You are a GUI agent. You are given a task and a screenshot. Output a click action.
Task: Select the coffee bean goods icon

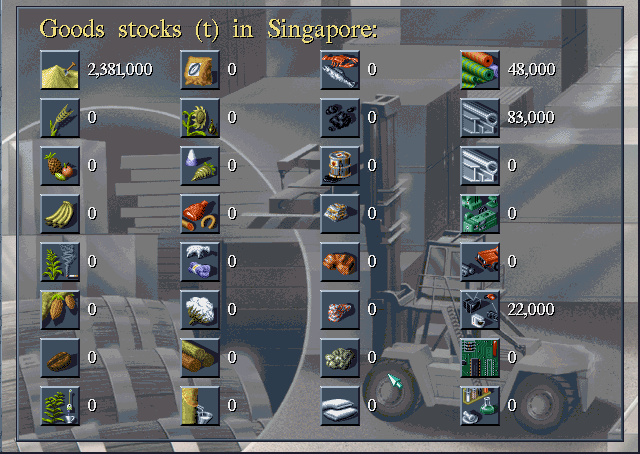point(60,358)
